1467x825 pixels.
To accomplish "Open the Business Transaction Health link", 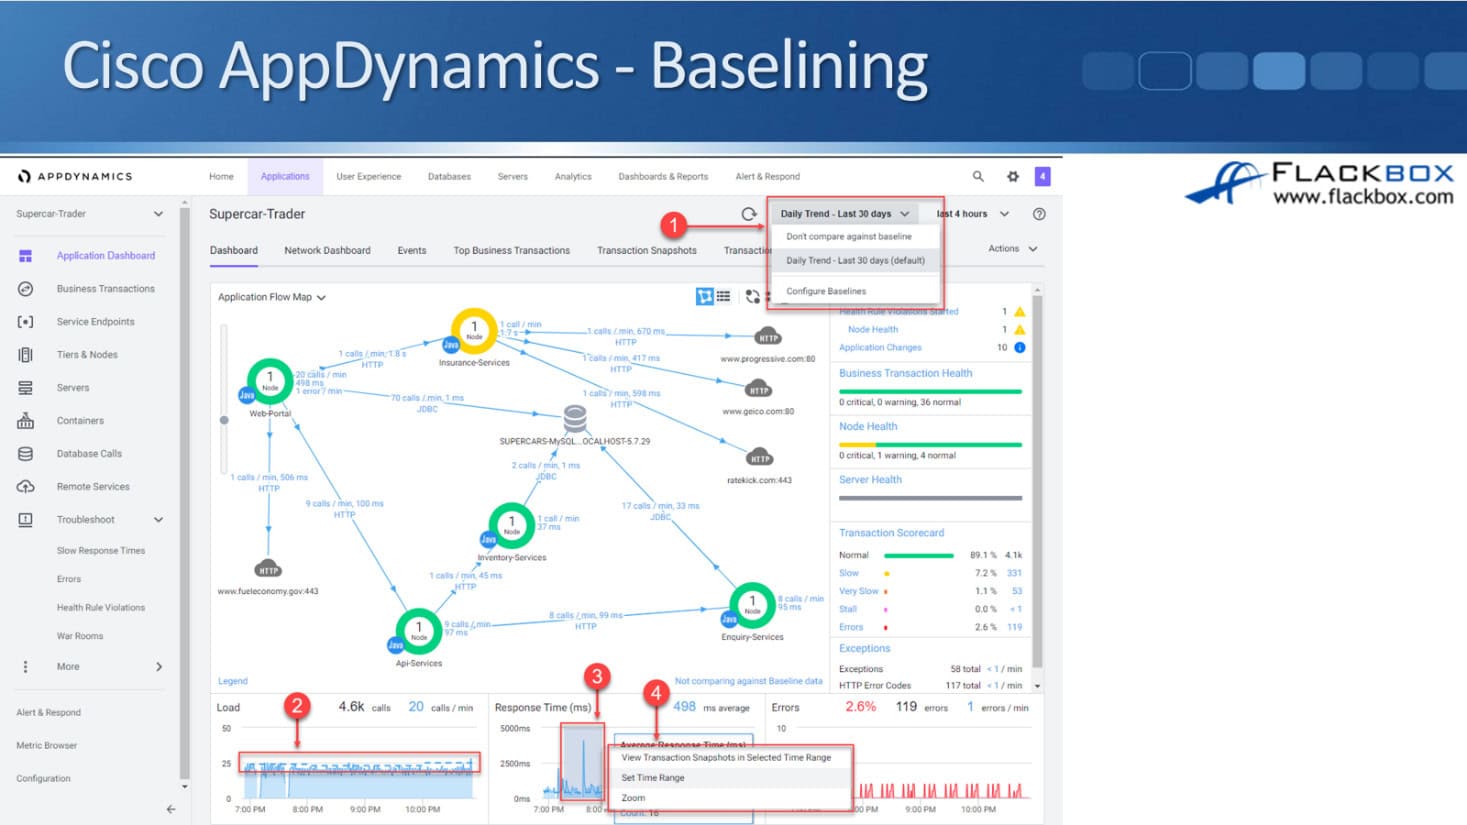I will point(905,373).
